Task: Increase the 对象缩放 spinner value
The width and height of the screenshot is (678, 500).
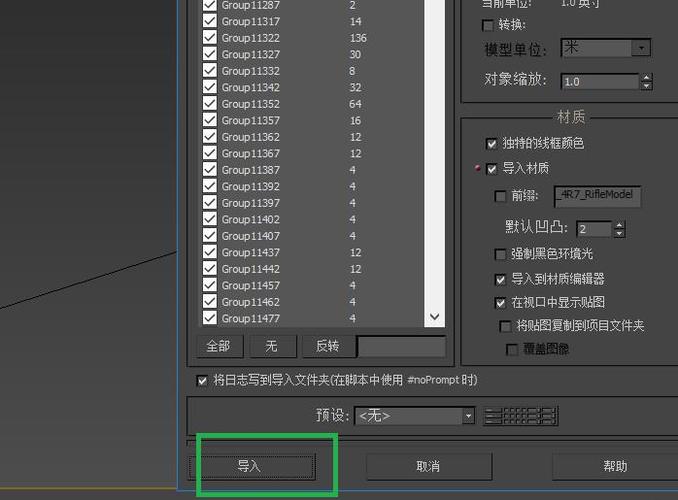Action: (646, 77)
